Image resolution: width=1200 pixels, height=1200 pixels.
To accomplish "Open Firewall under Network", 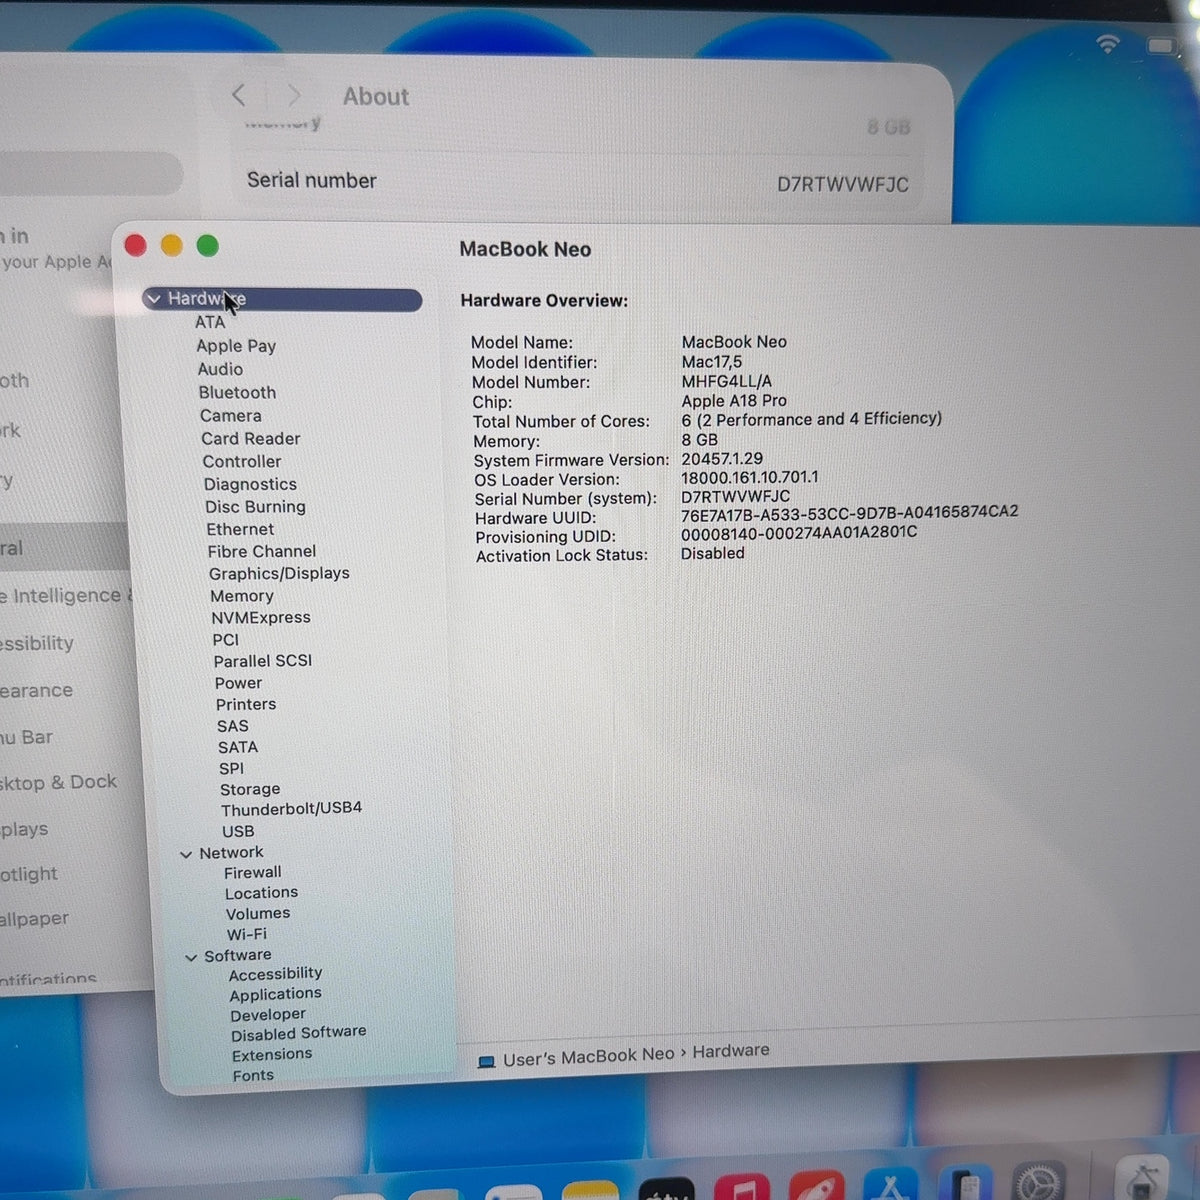I will click(x=253, y=873).
